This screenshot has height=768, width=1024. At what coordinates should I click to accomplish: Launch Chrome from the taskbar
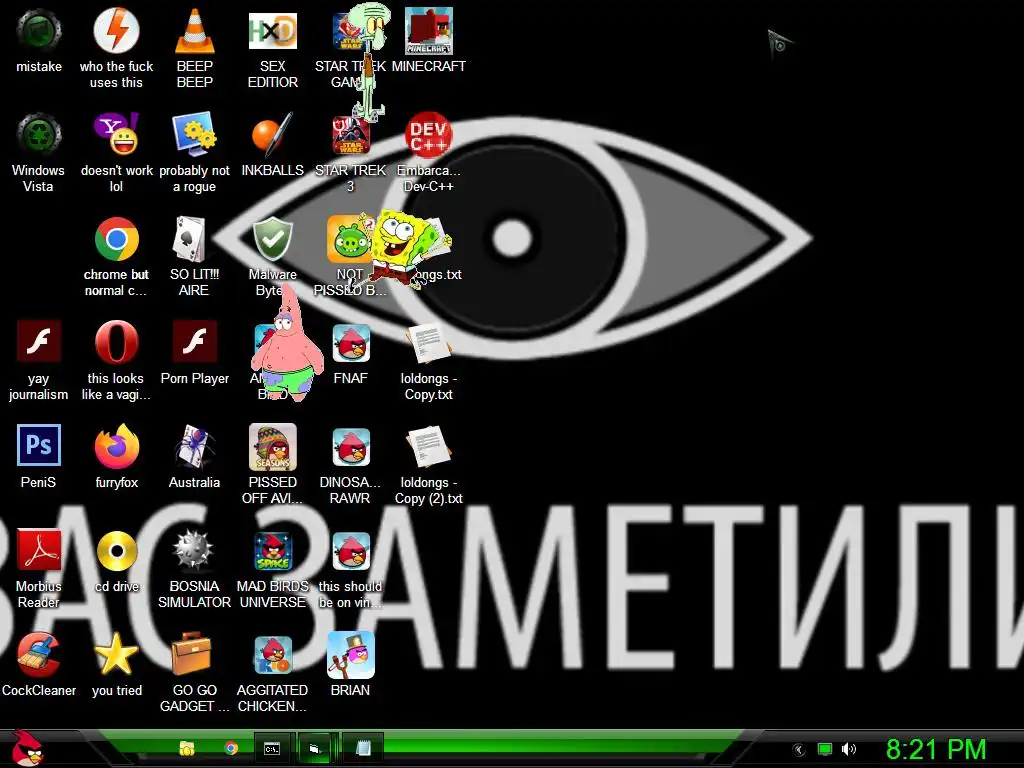231,748
